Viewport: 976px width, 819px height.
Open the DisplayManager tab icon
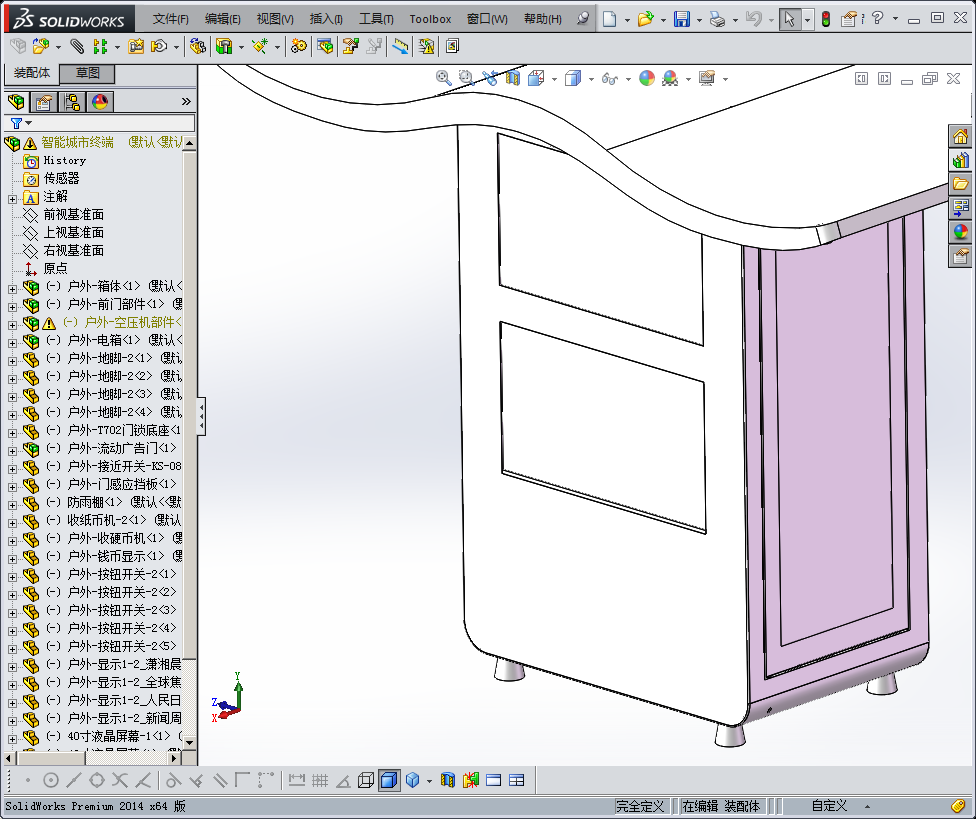click(100, 101)
